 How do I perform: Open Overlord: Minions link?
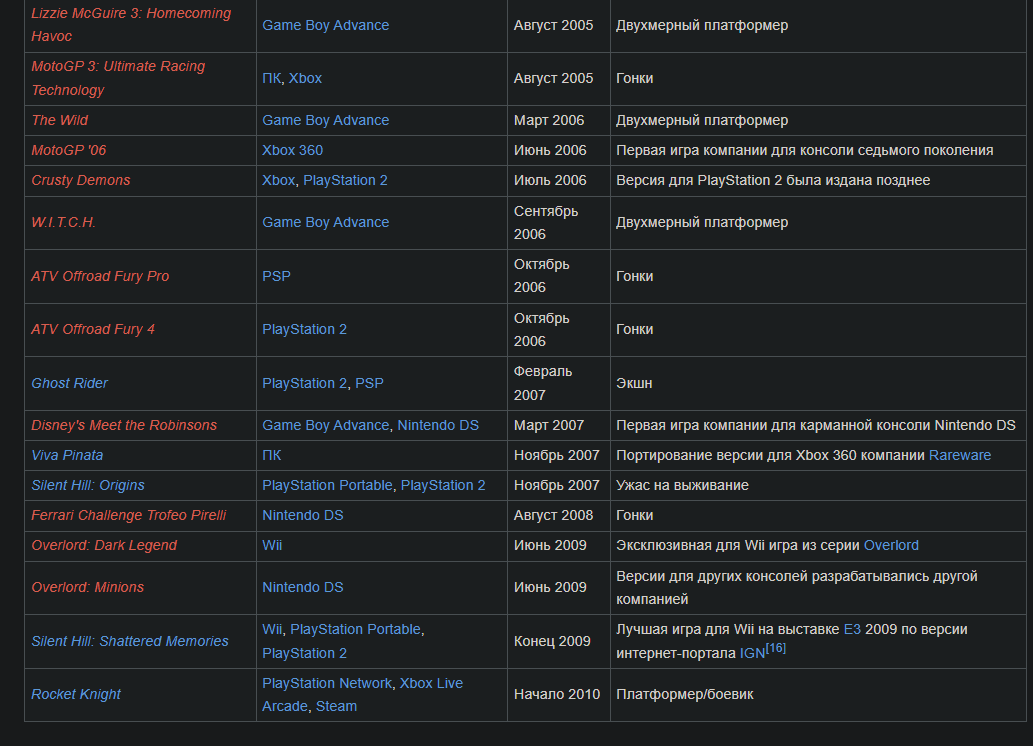pyautogui.click(x=88, y=587)
